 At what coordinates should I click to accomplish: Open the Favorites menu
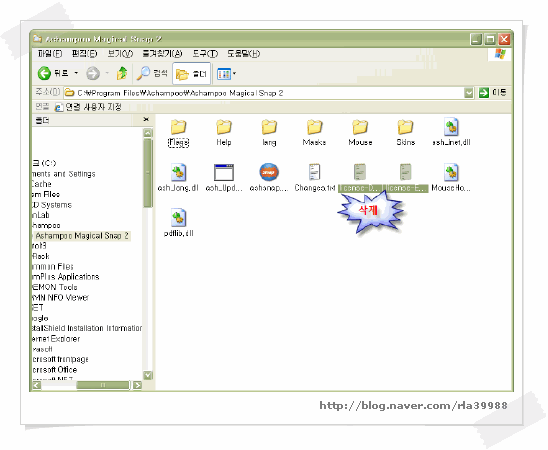pyautogui.click(x=162, y=53)
